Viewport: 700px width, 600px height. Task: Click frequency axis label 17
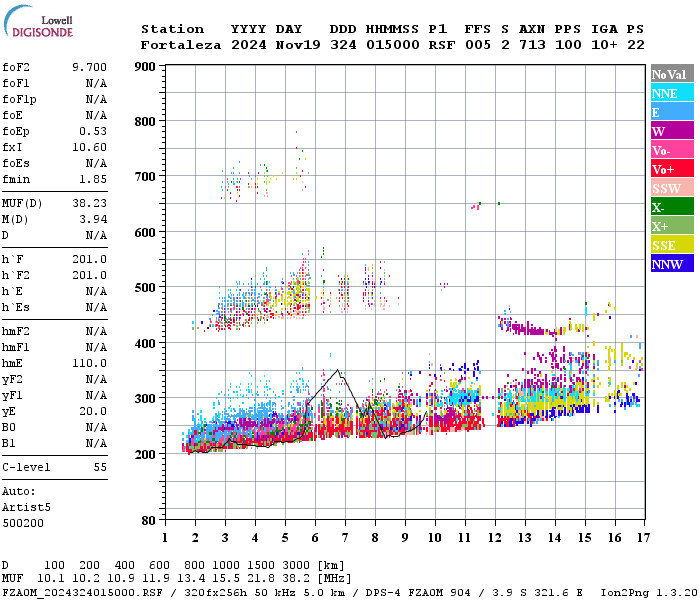[643, 538]
